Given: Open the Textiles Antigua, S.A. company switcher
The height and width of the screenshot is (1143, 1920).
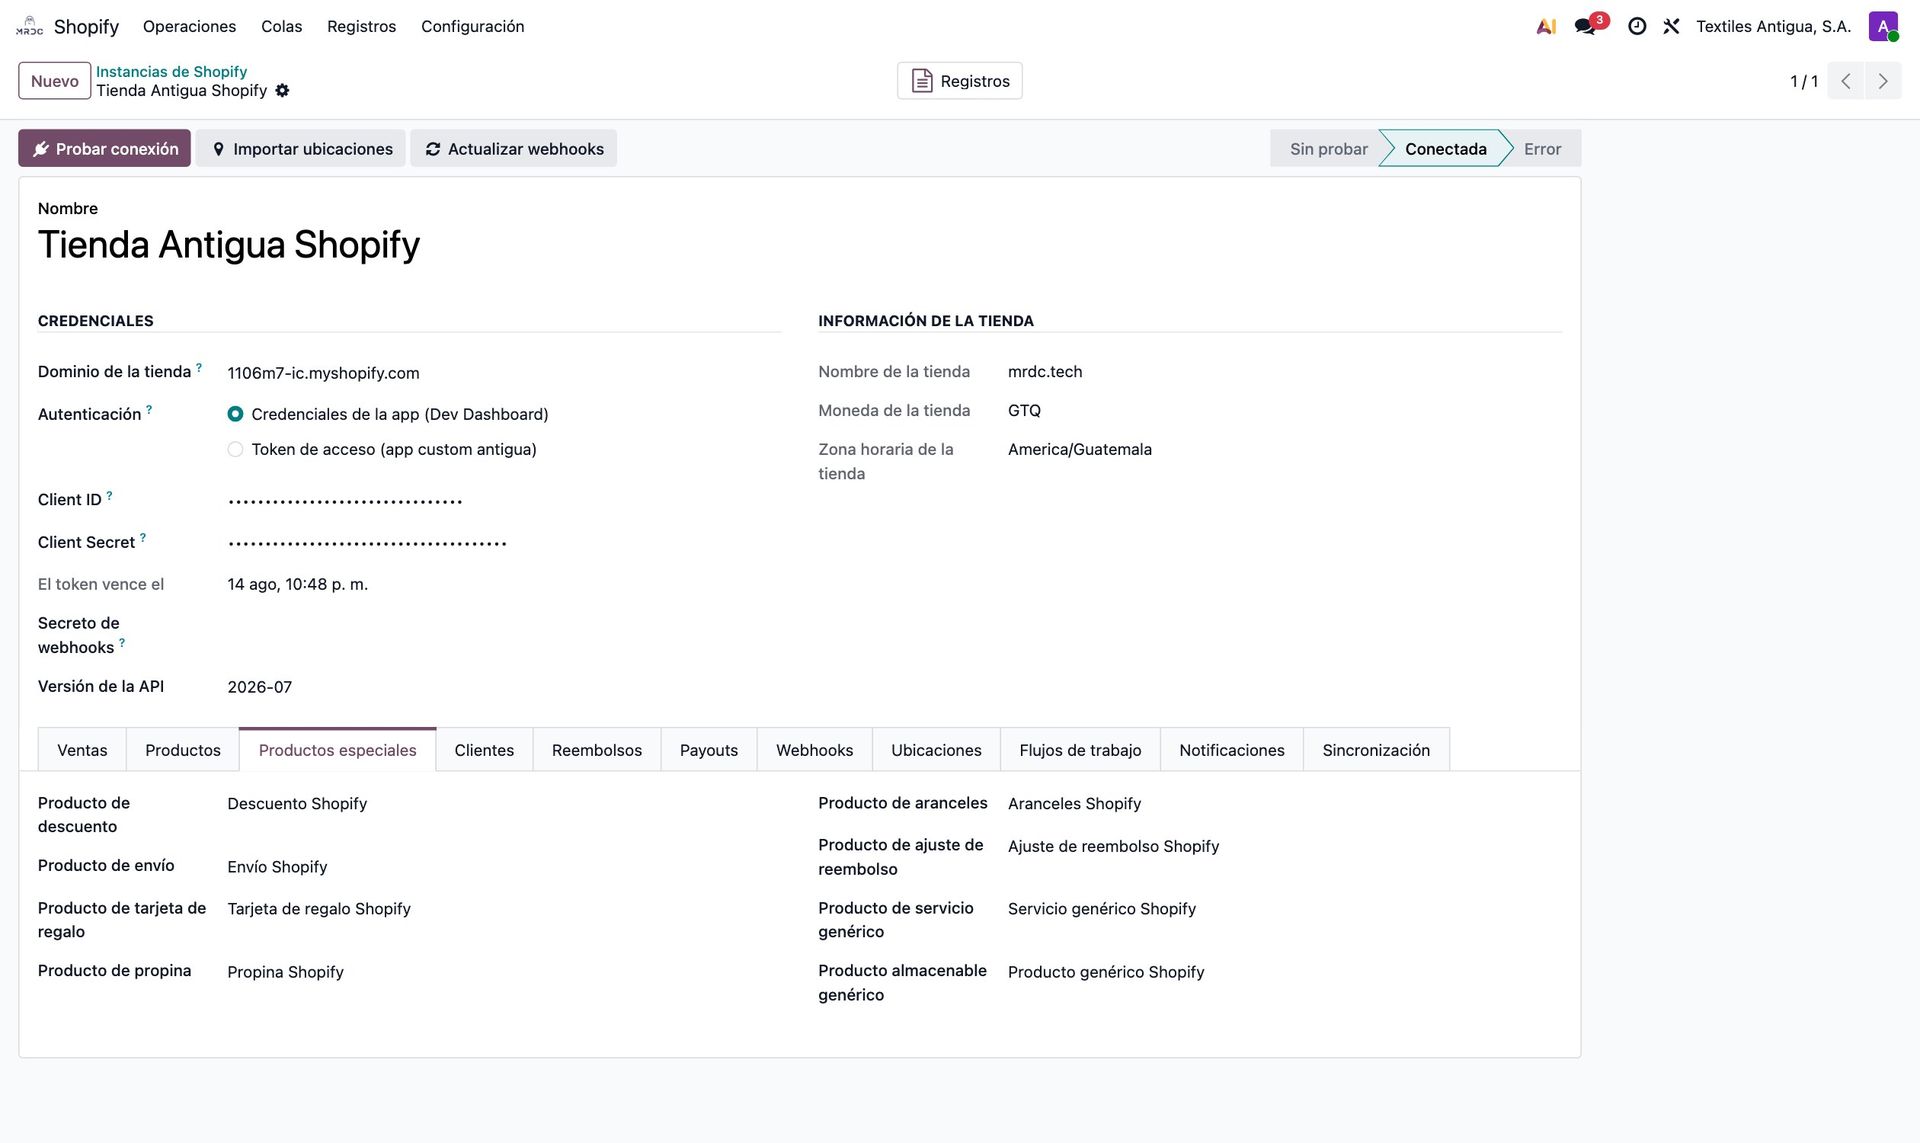Looking at the screenshot, I should point(1773,27).
